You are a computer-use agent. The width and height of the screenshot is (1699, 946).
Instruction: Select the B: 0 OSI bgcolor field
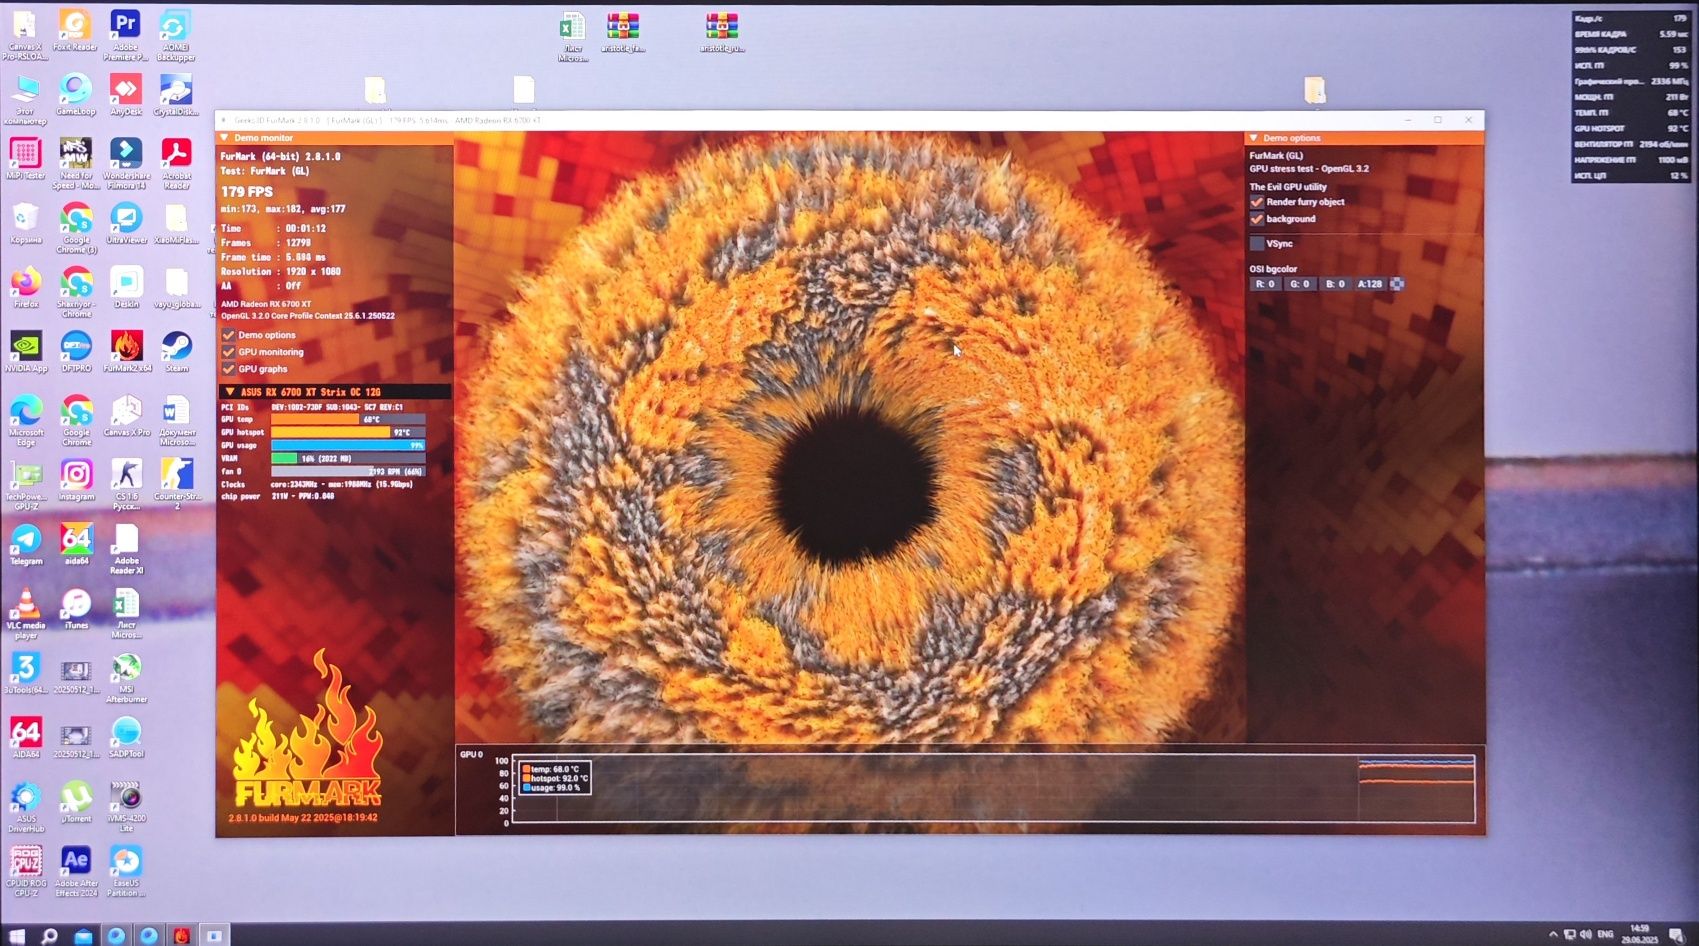(x=1335, y=284)
